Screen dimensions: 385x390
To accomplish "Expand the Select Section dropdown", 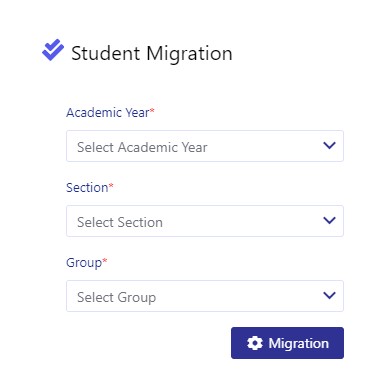I will [x=205, y=221].
